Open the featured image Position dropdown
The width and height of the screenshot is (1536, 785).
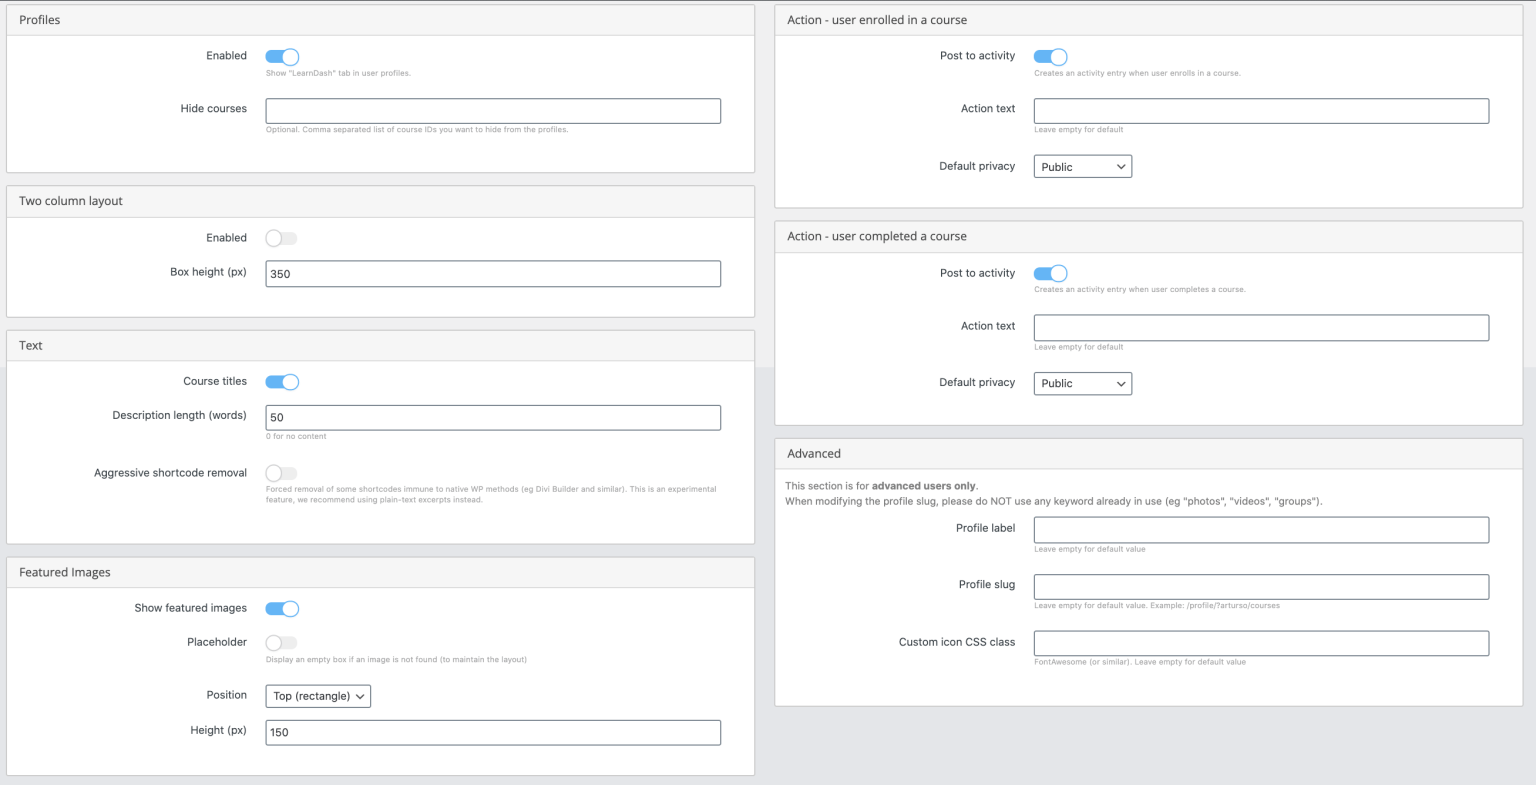318,695
